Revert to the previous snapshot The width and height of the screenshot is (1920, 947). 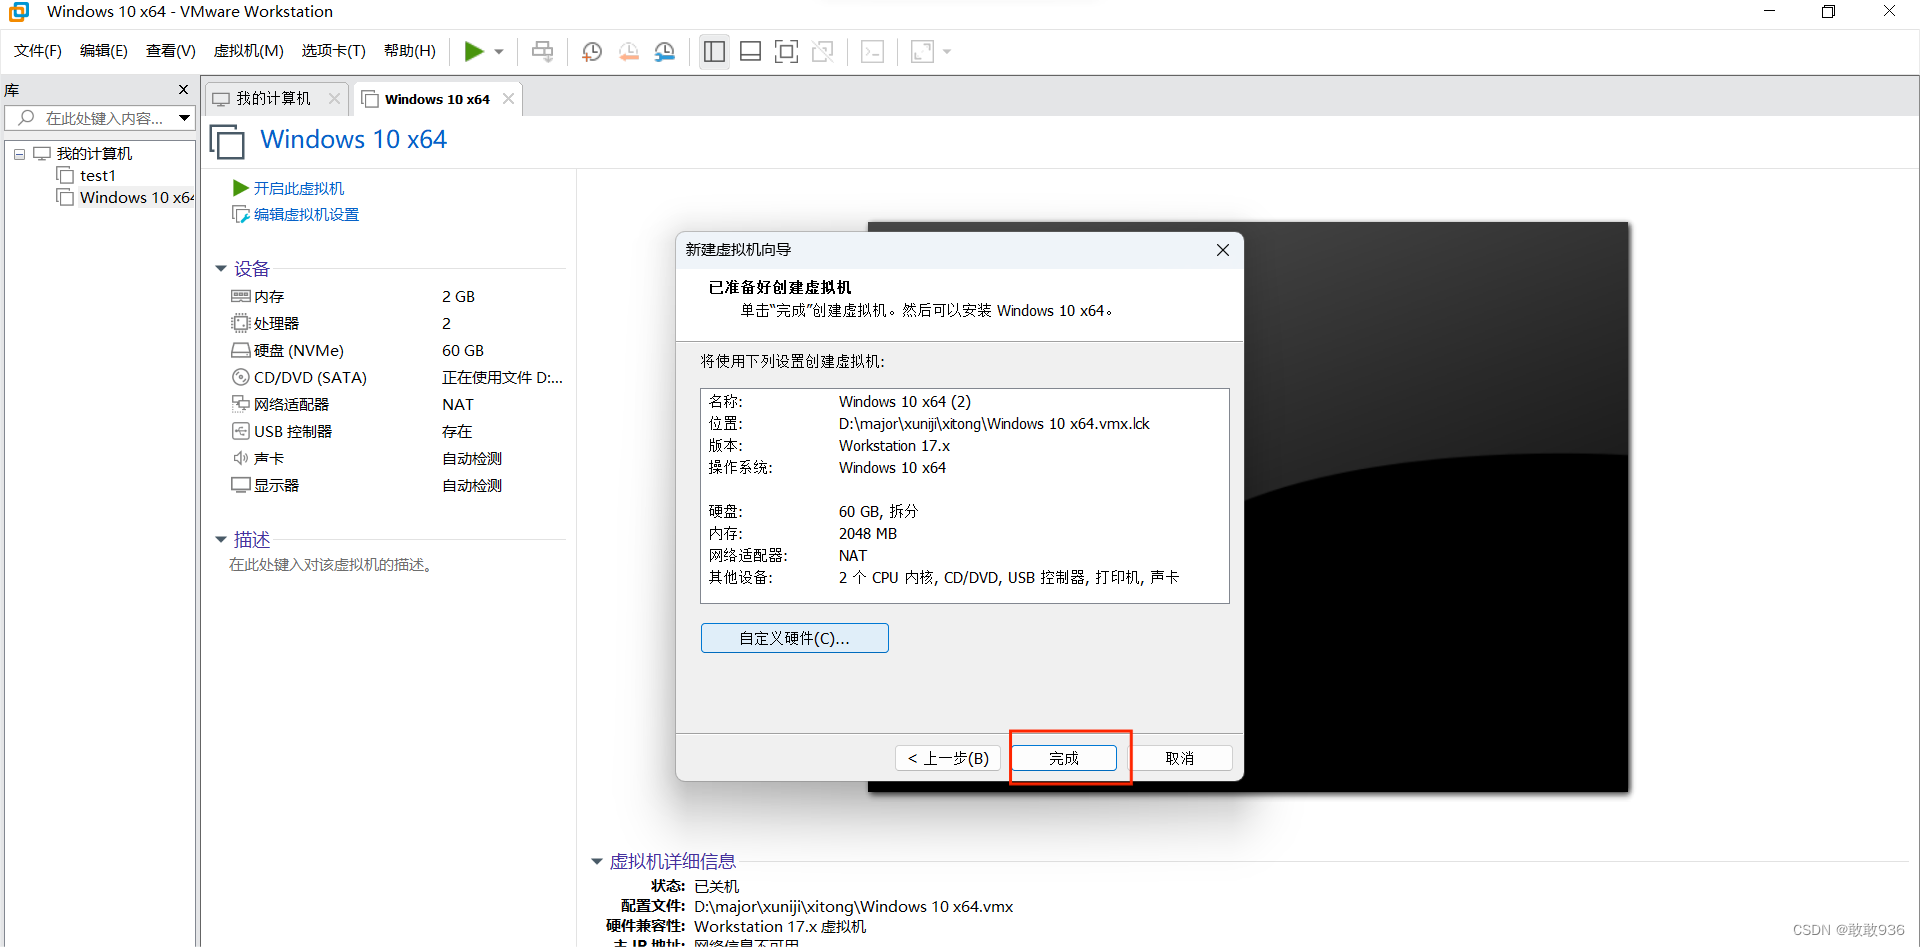[x=629, y=51]
